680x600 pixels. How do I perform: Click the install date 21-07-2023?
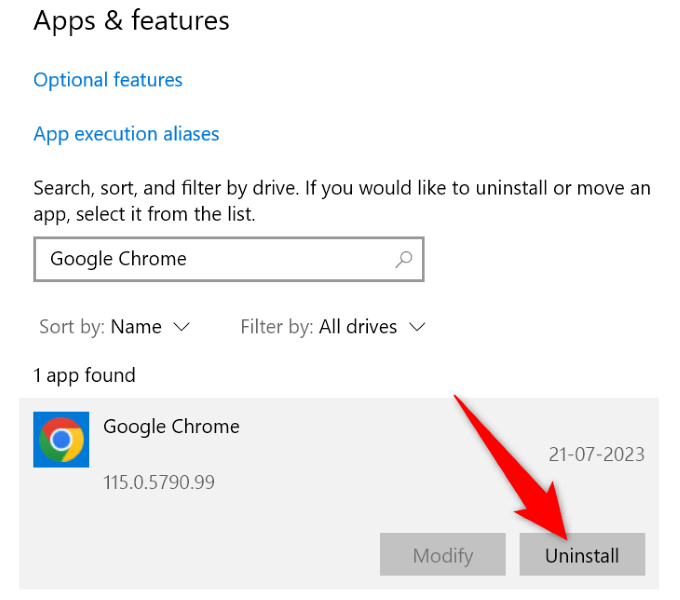596,455
